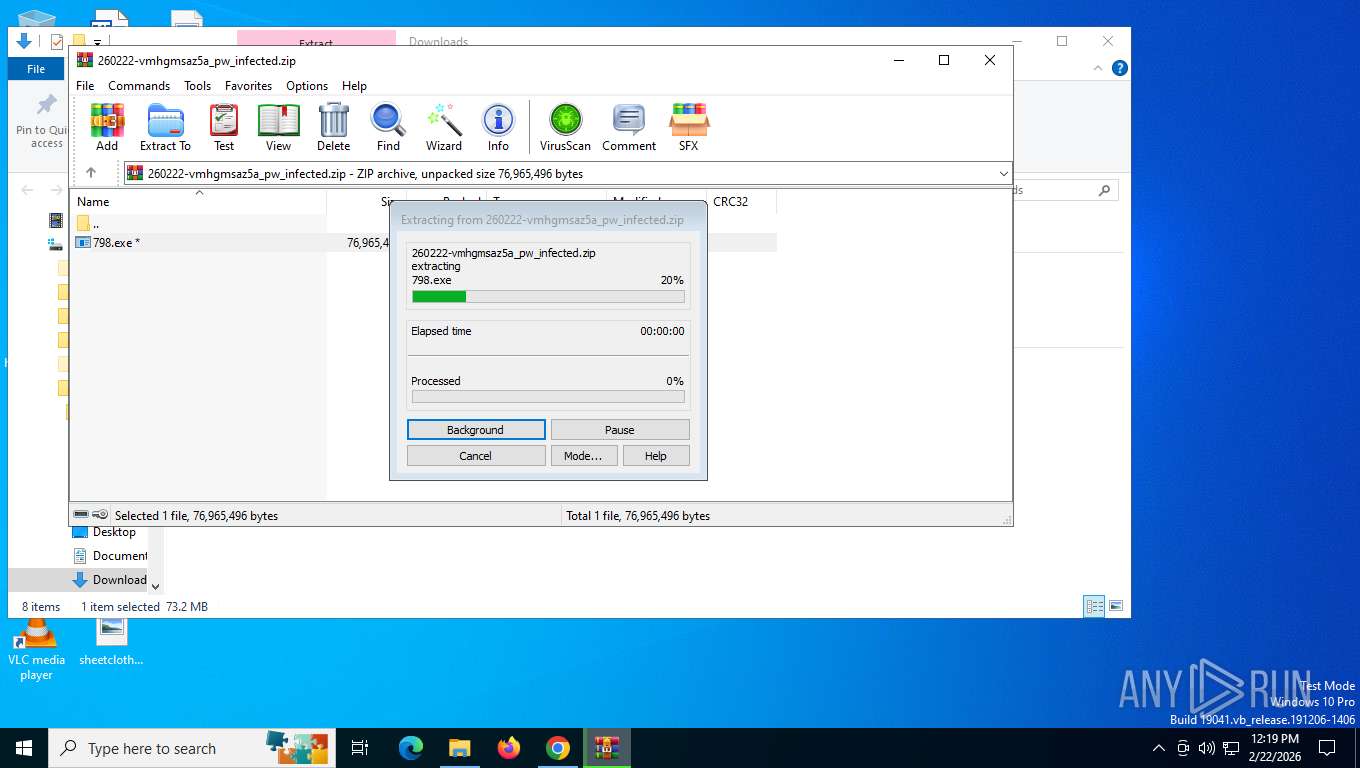The width and height of the screenshot is (1360, 768).
Task: Click the Mode... button
Action: pyautogui.click(x=583, y=456)
